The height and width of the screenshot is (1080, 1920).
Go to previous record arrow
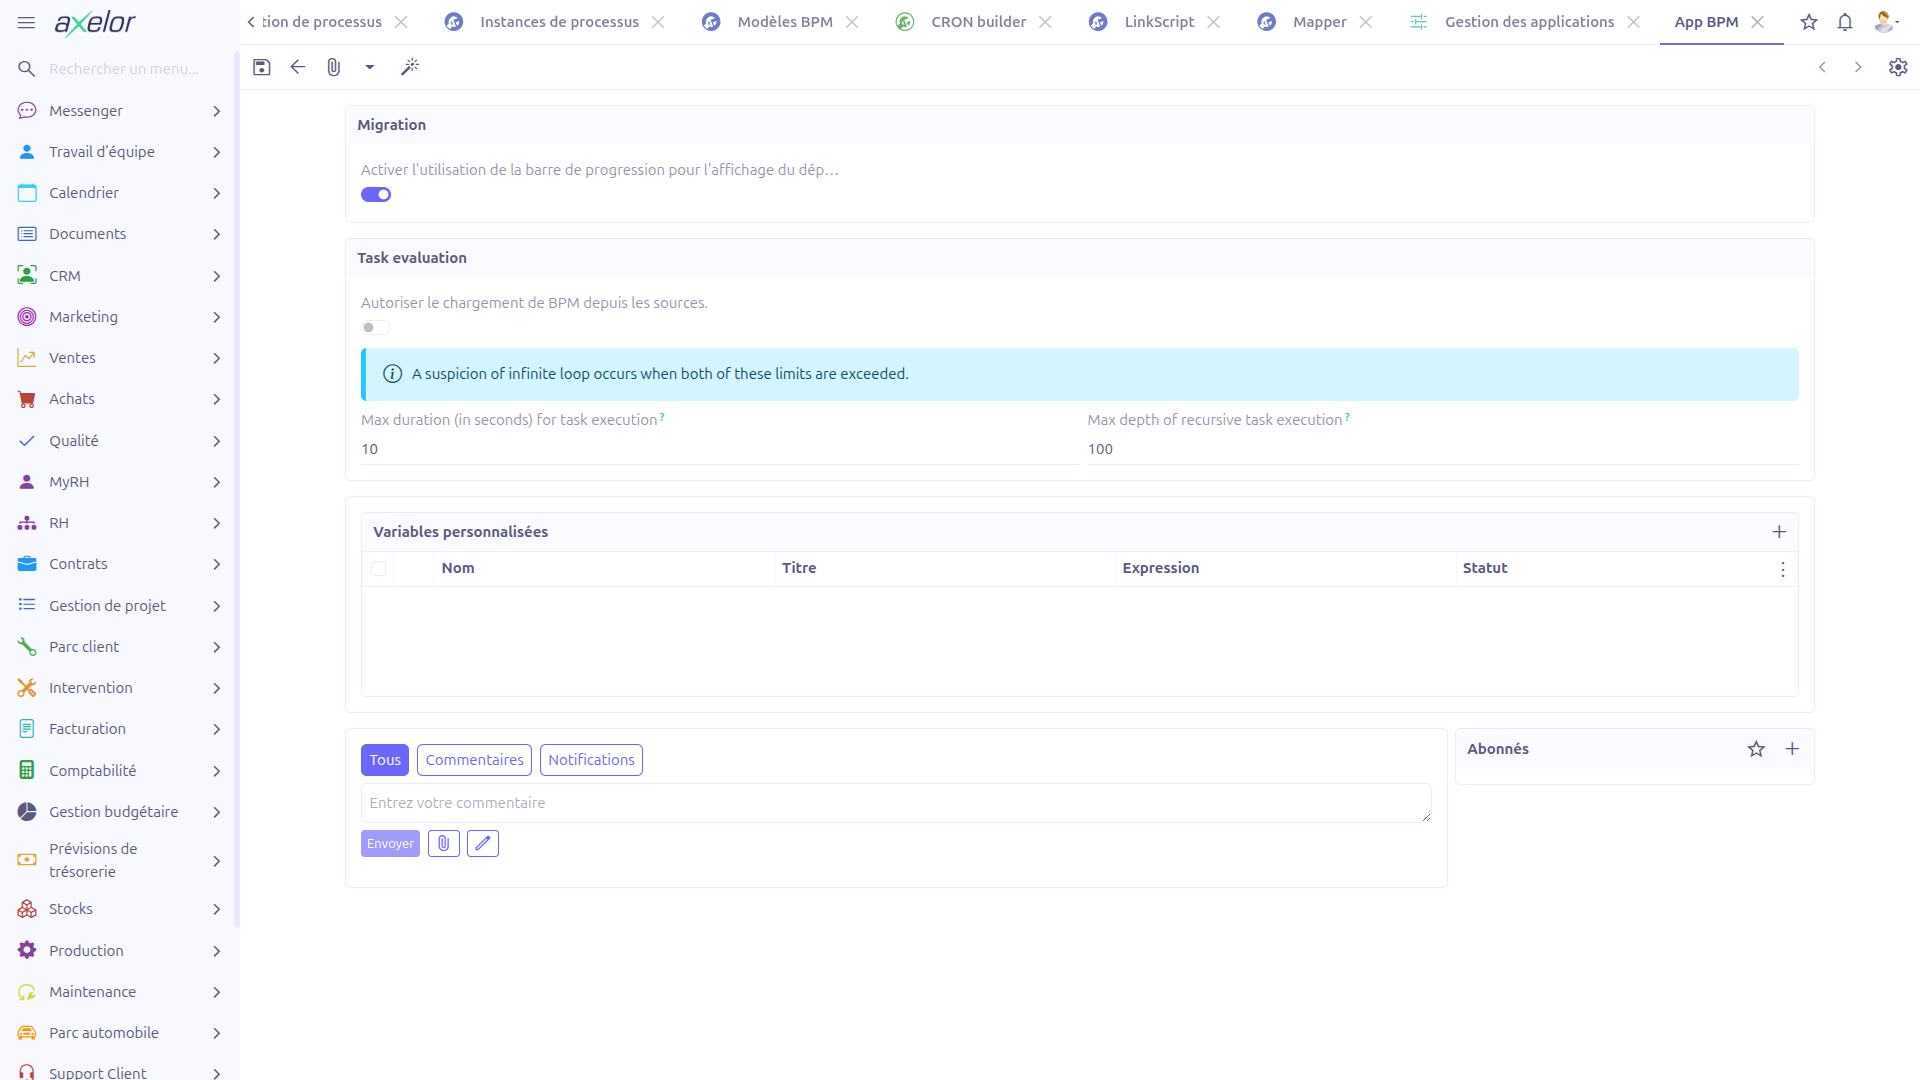point(1822,67)
